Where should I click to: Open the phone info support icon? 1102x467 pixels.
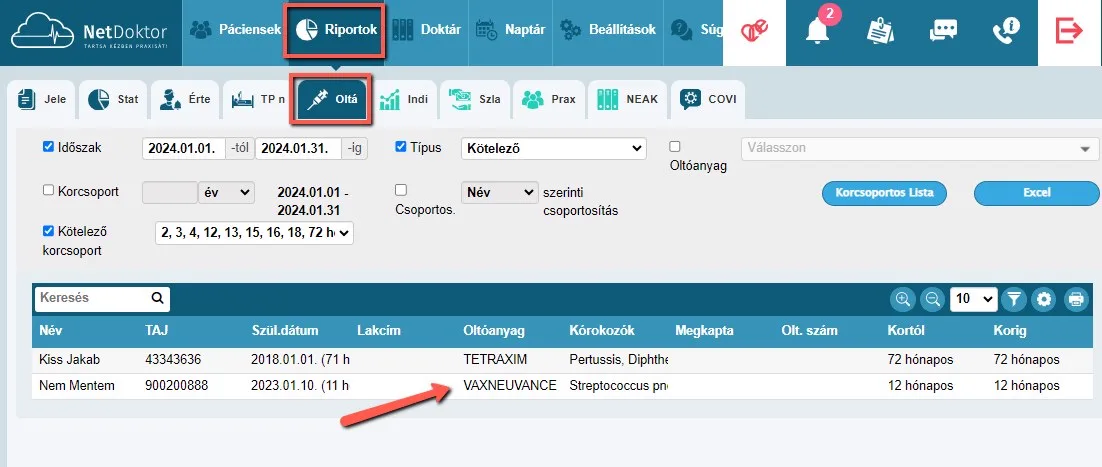coord(1006,31)
